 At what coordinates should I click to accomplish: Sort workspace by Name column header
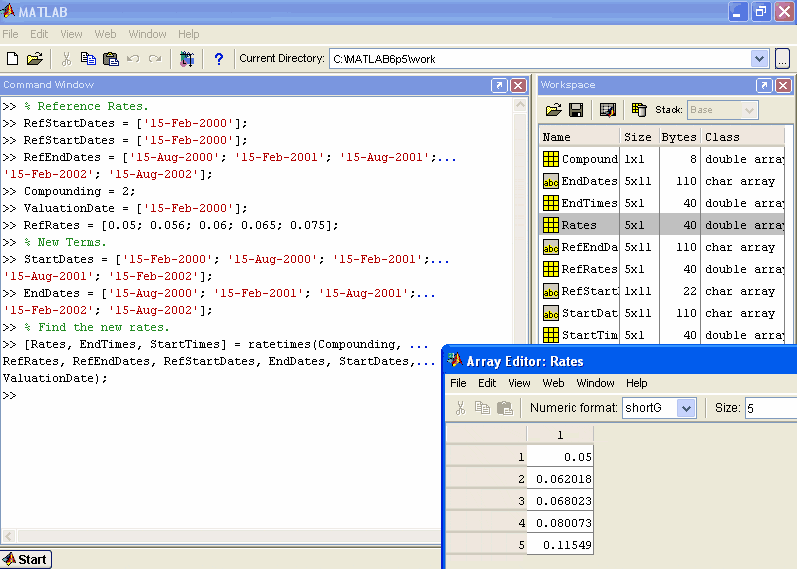pos(579,137)
